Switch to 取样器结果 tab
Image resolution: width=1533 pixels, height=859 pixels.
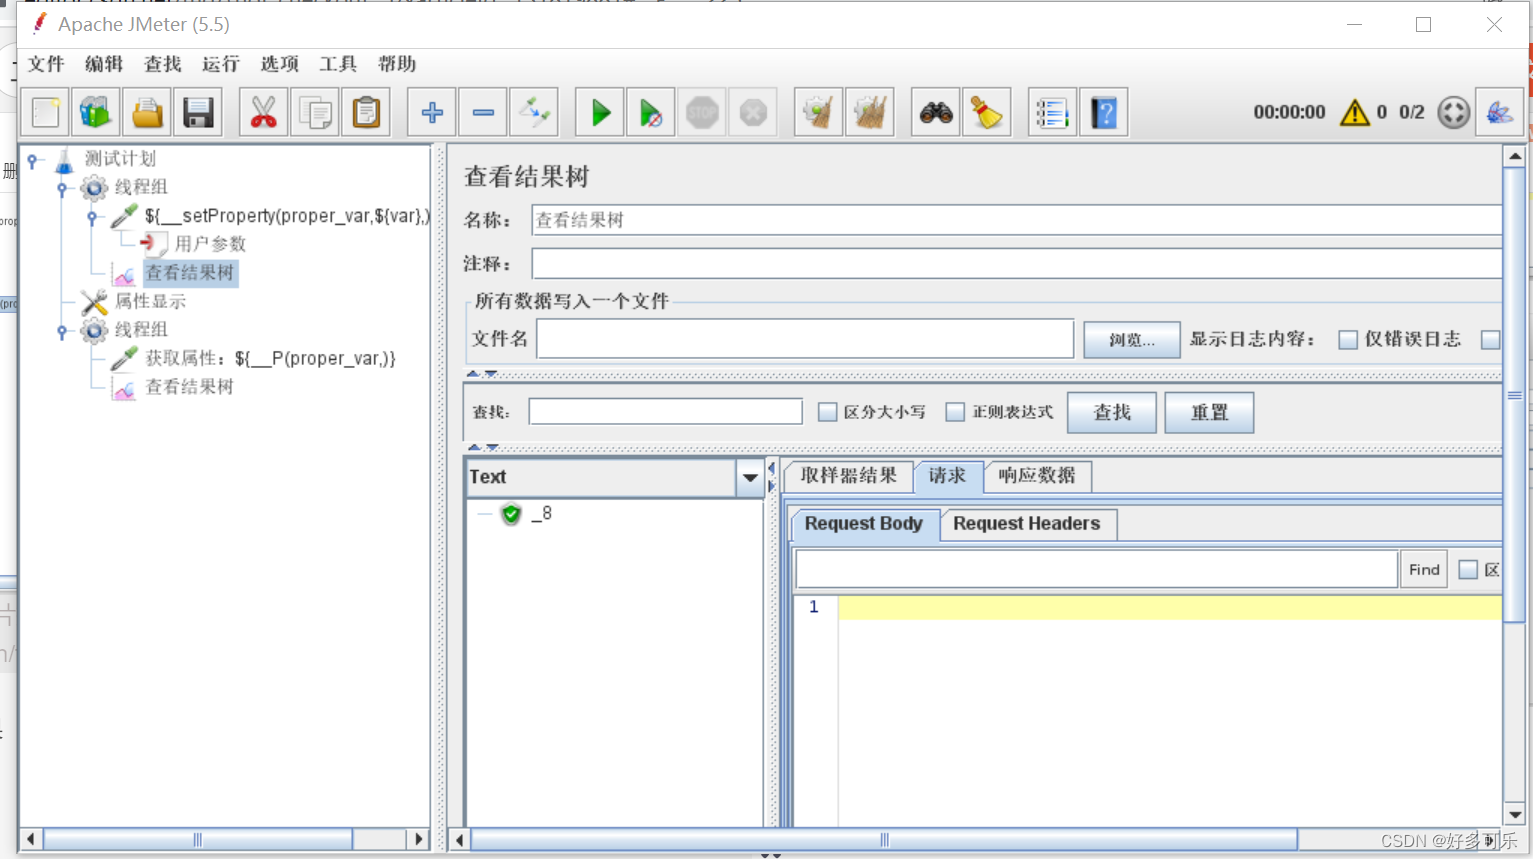[x=849, y=476]
